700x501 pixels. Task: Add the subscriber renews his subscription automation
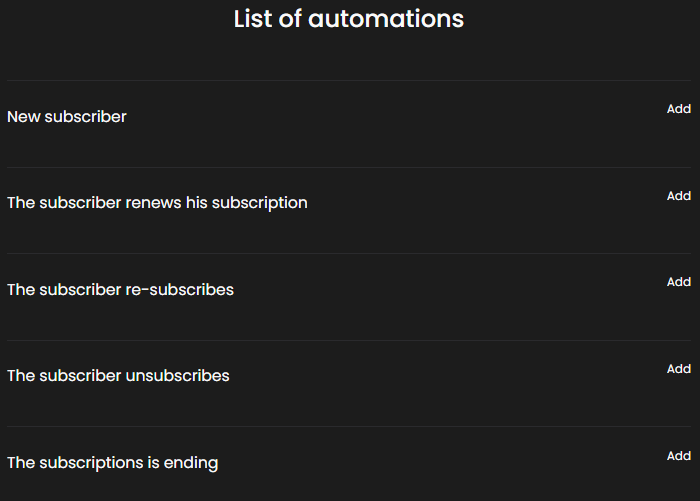click(679, 196)
